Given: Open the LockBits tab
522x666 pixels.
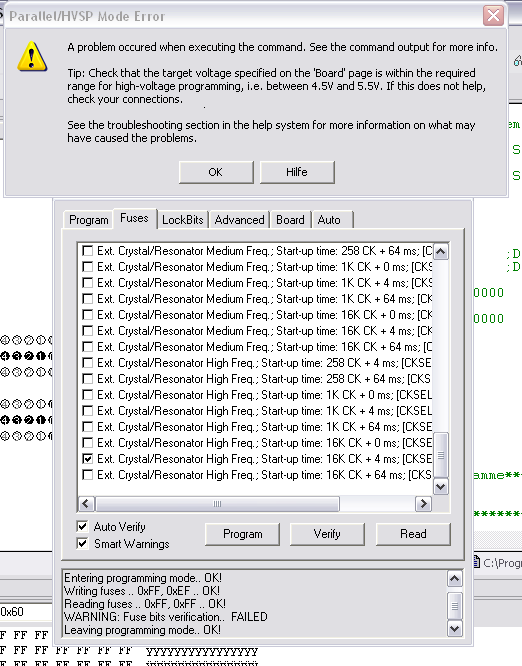Looking at the screenshot, I should 183,220.
